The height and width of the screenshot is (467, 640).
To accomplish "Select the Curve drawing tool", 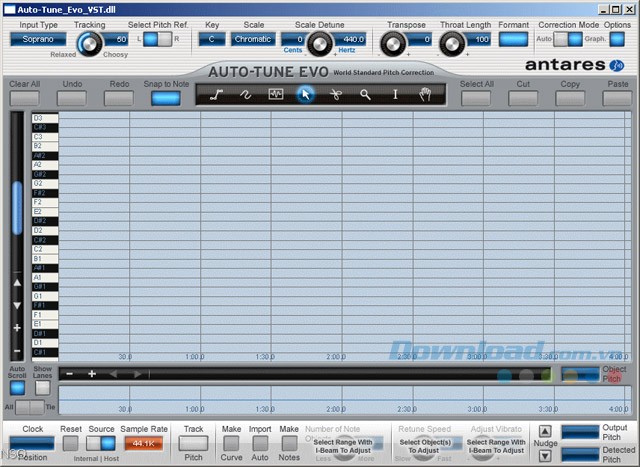I will [x=246, y=95].
